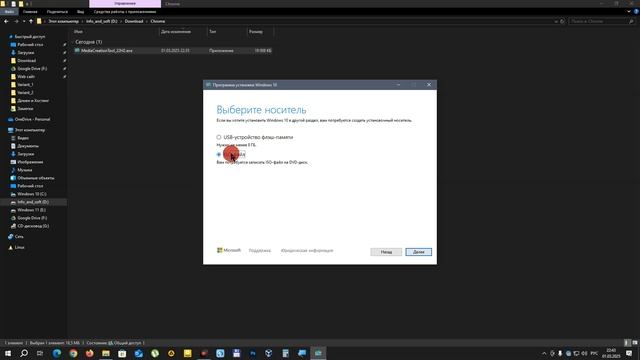Expand the Explorer ribbon with chevron
This screenshot has height=360, width=640.
pyautogui.click(x=629, y=12)
